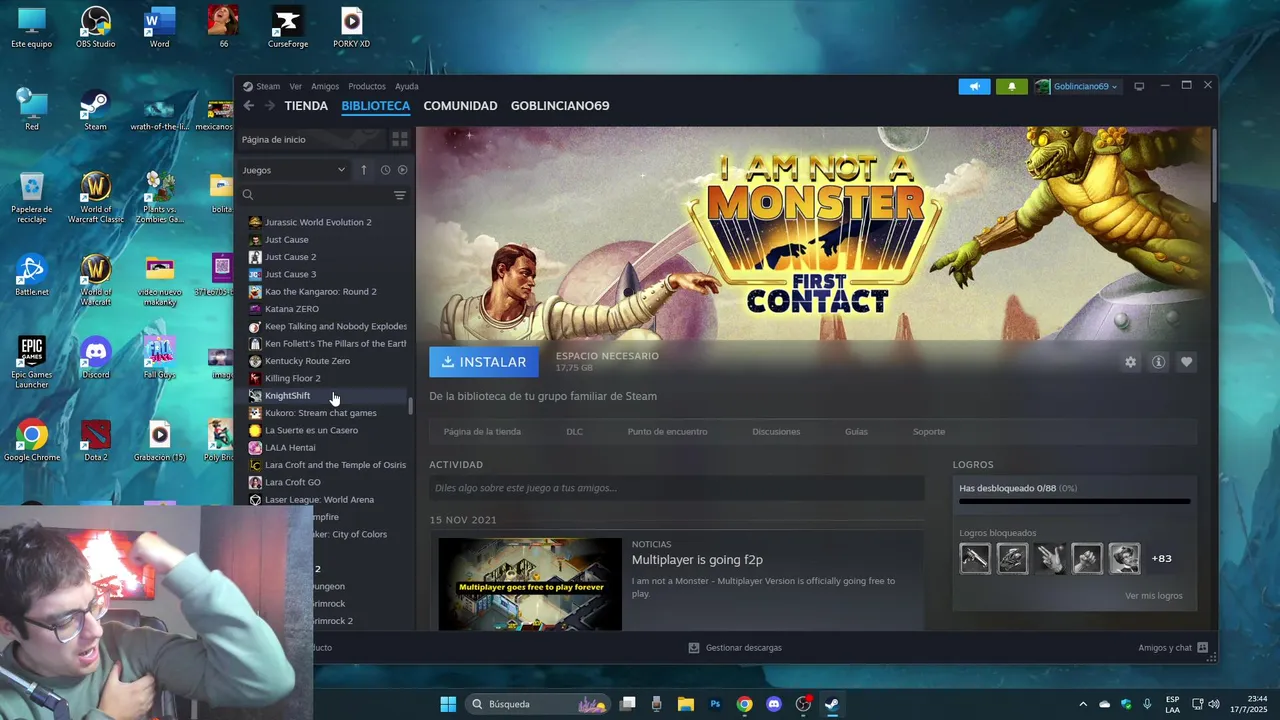Click the achievements progress bar
The width and height of the screenshot is (1280, 720).
tap(1075, 502)
